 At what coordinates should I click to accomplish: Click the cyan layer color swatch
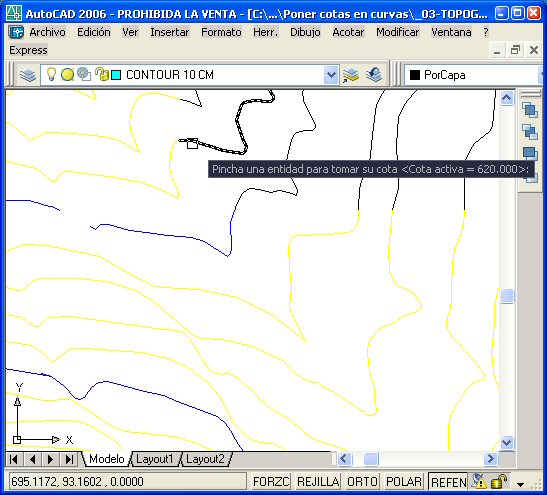click(116, 75)
